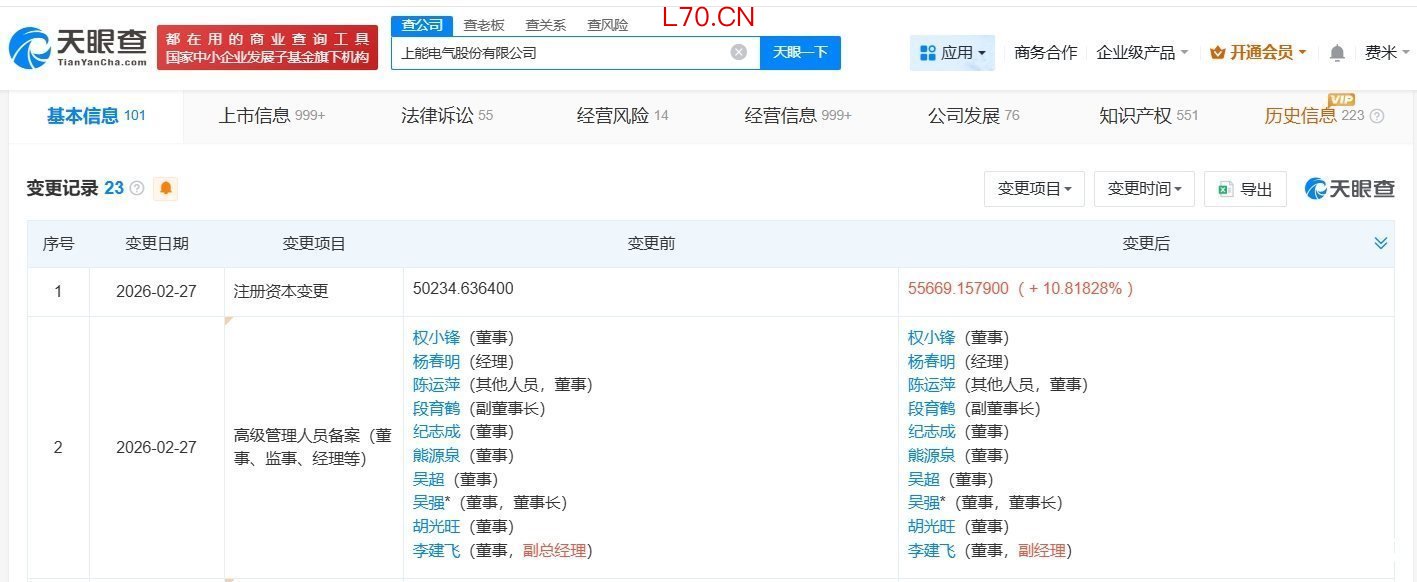
Task: Open the 变更时间 filter dropdown
Action: [1144, 188]
